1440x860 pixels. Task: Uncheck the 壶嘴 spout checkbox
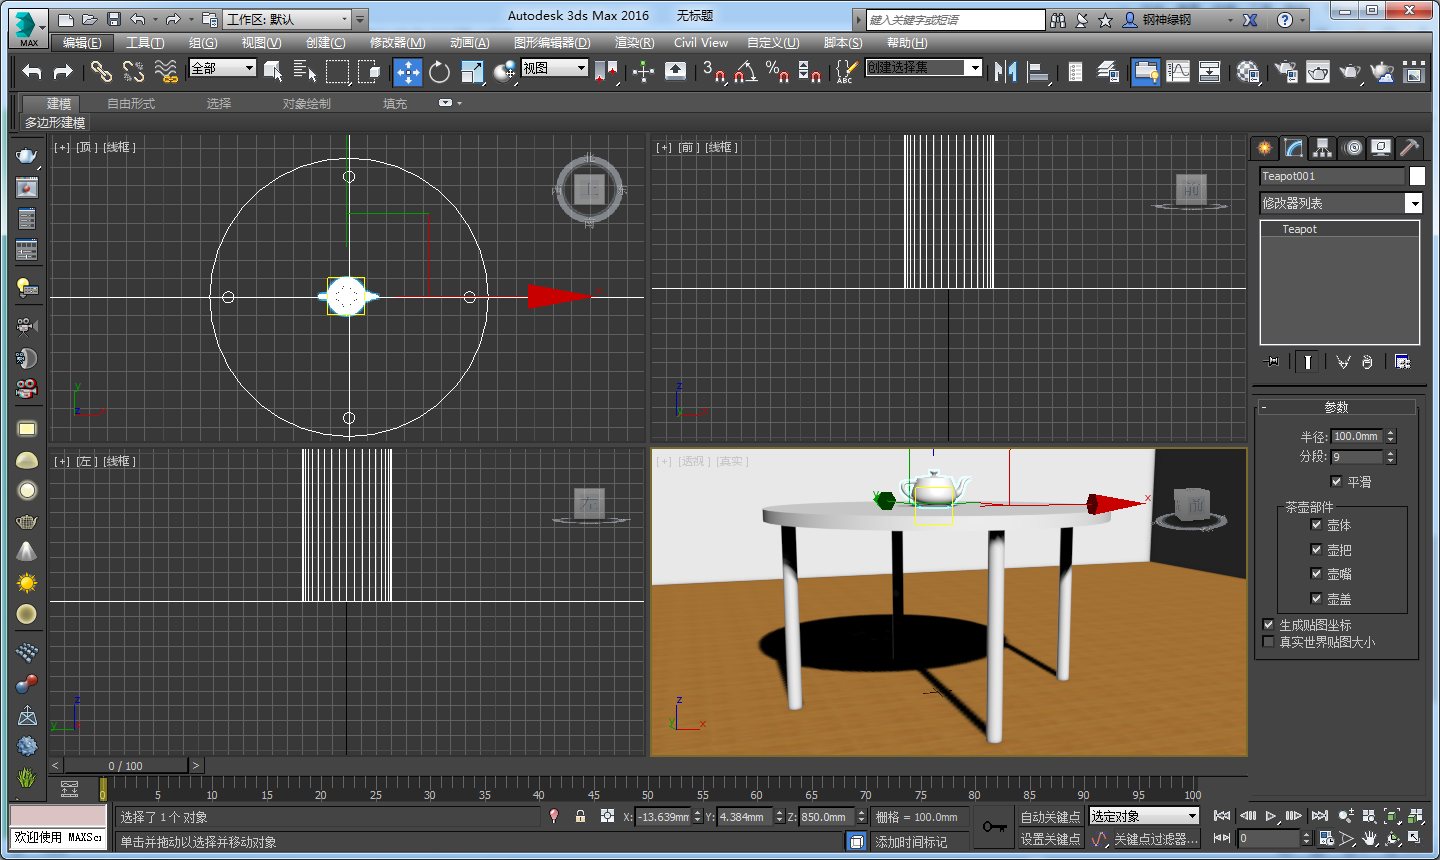point(1316,573)
